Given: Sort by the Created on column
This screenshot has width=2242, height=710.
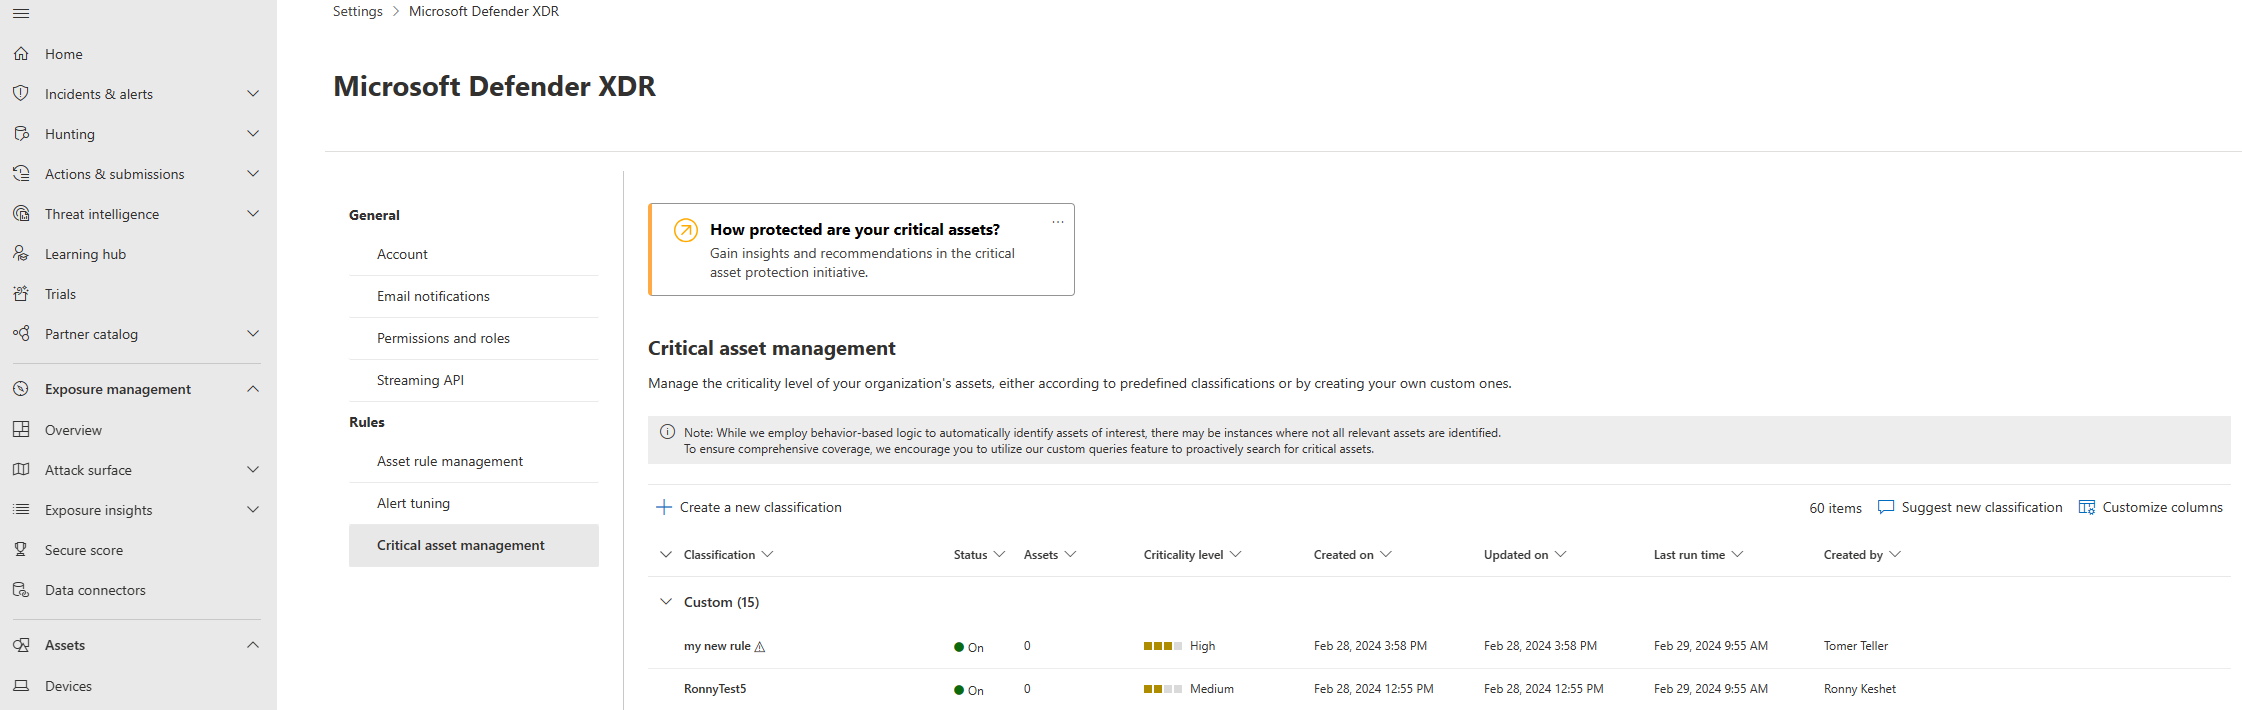Looking at the screenshot, I should coord(1343,555).
